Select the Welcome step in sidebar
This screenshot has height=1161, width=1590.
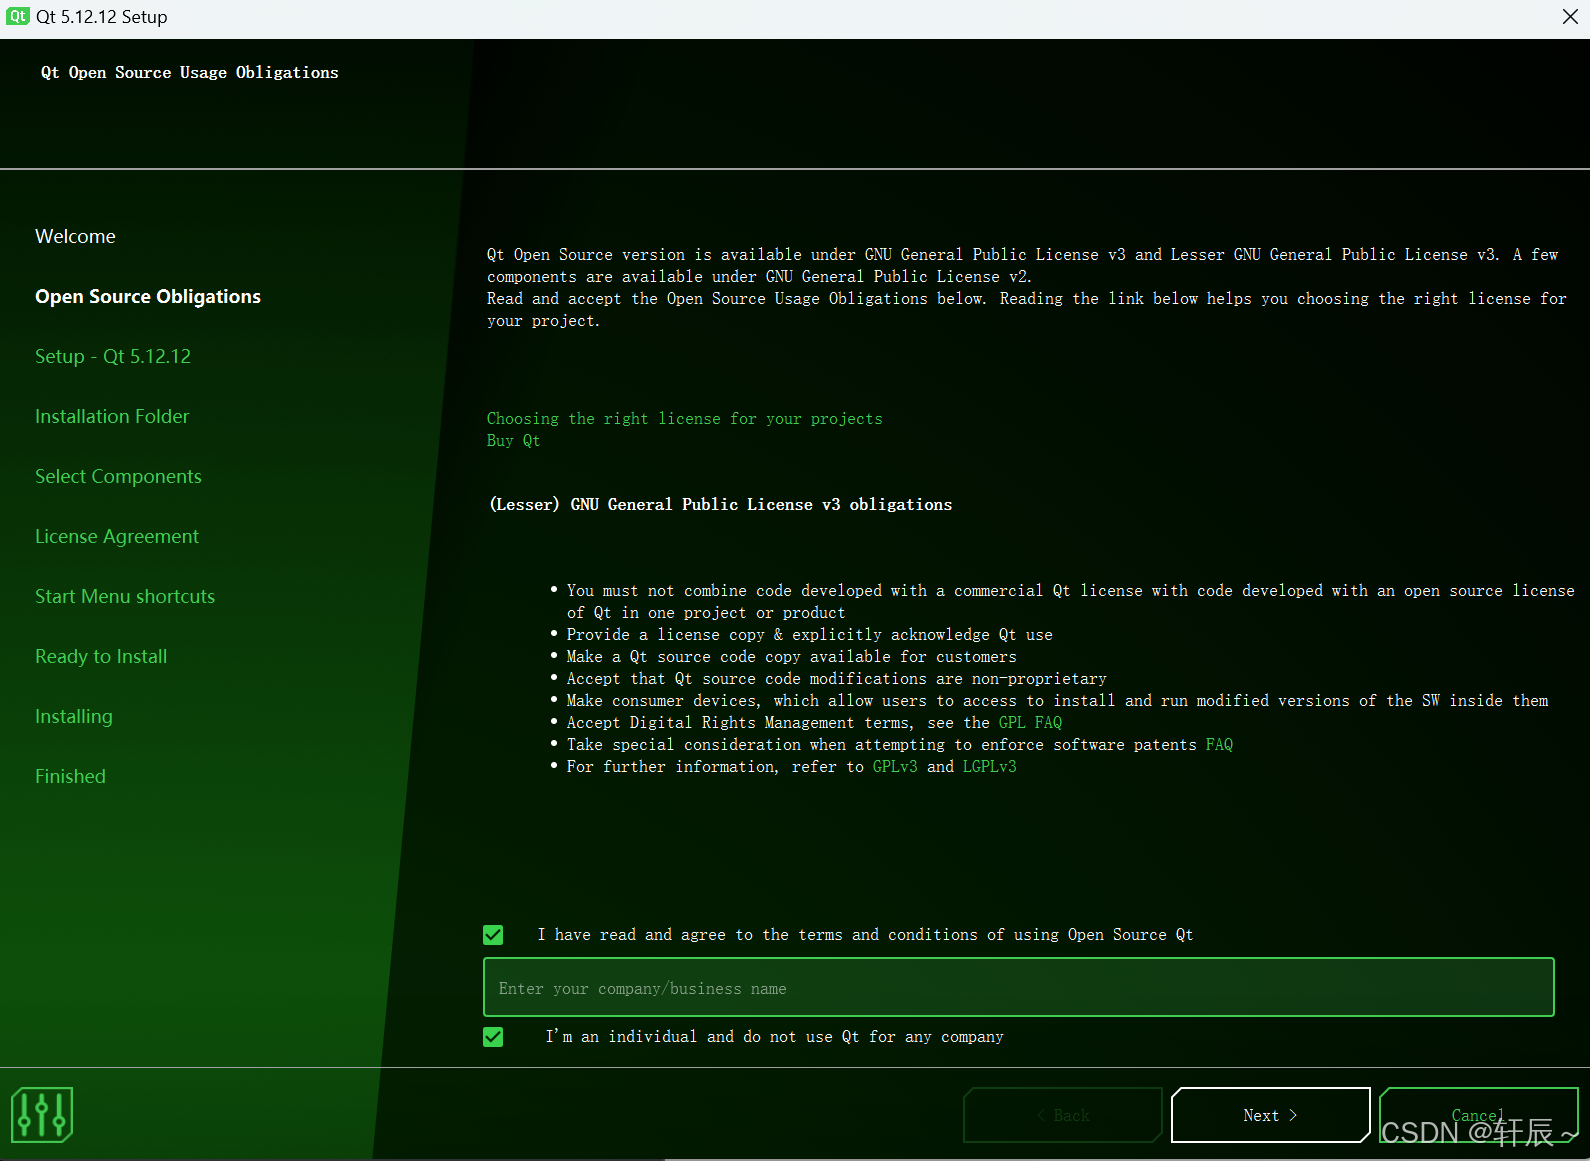click(x=75, y=236)
